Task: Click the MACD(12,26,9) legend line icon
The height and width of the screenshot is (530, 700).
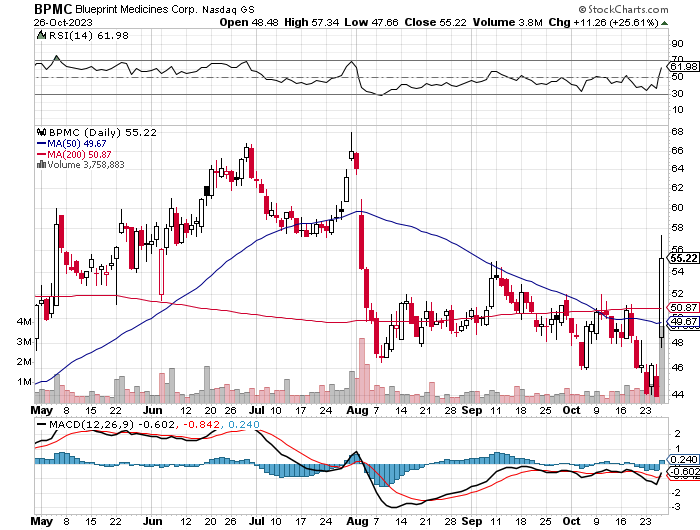Action: (x=39, y=425)
